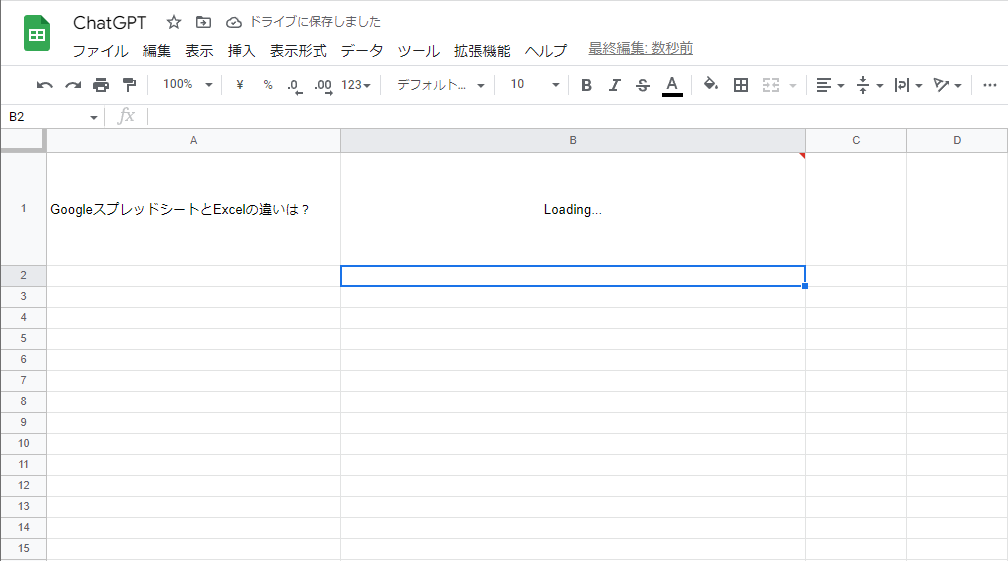Click the B2 name box

coord(45,117)
